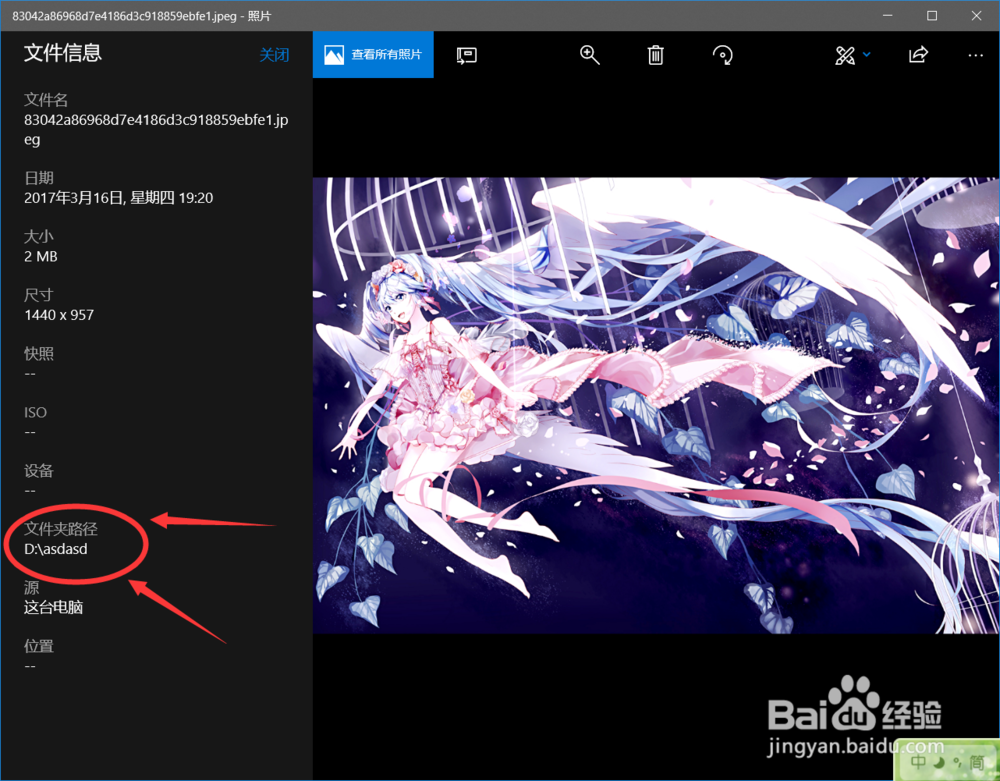The width and height of the screenshot is (1000, 781).
Task: Click the 尺寸 label
Action: (x=38, y=295)
